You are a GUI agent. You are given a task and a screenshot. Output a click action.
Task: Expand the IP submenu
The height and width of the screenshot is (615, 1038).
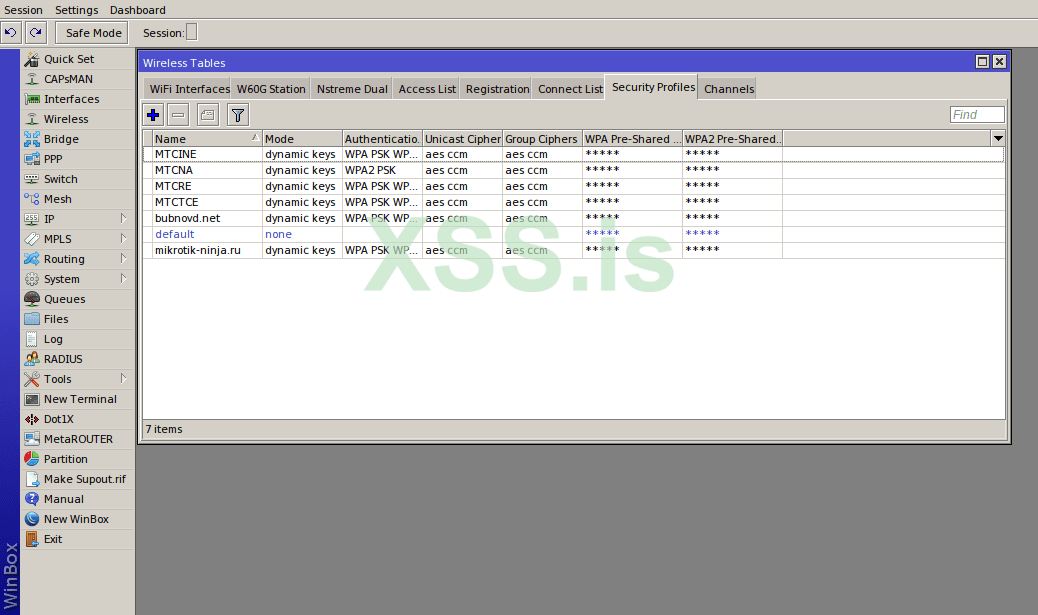[x=123, y=218]
